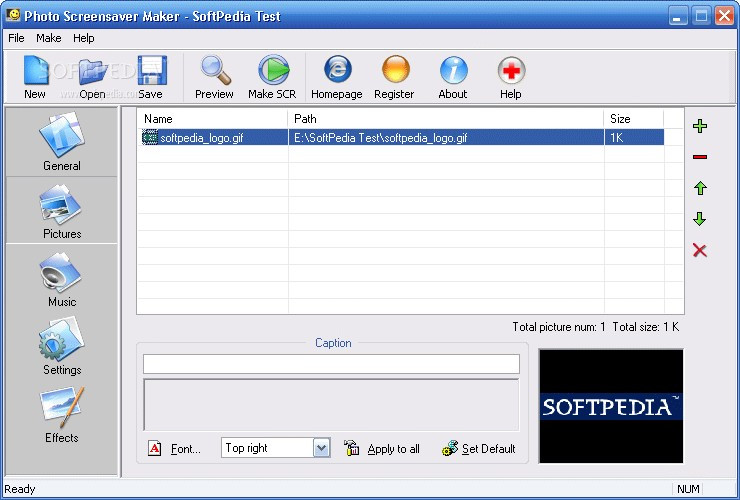The image size is (740, 500).
Task: Add picture with green plus icon
Action: [x=700, y=126]
